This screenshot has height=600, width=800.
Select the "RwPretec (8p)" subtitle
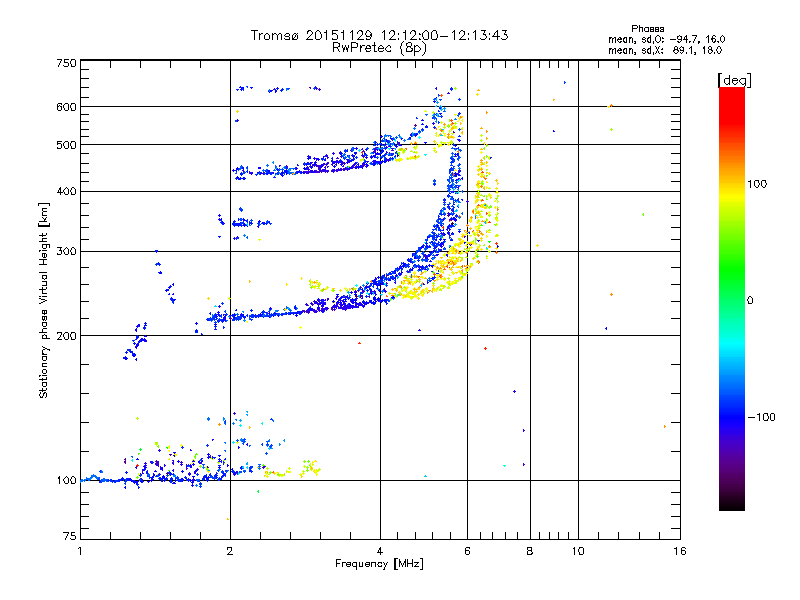click(x=379, y=48)
